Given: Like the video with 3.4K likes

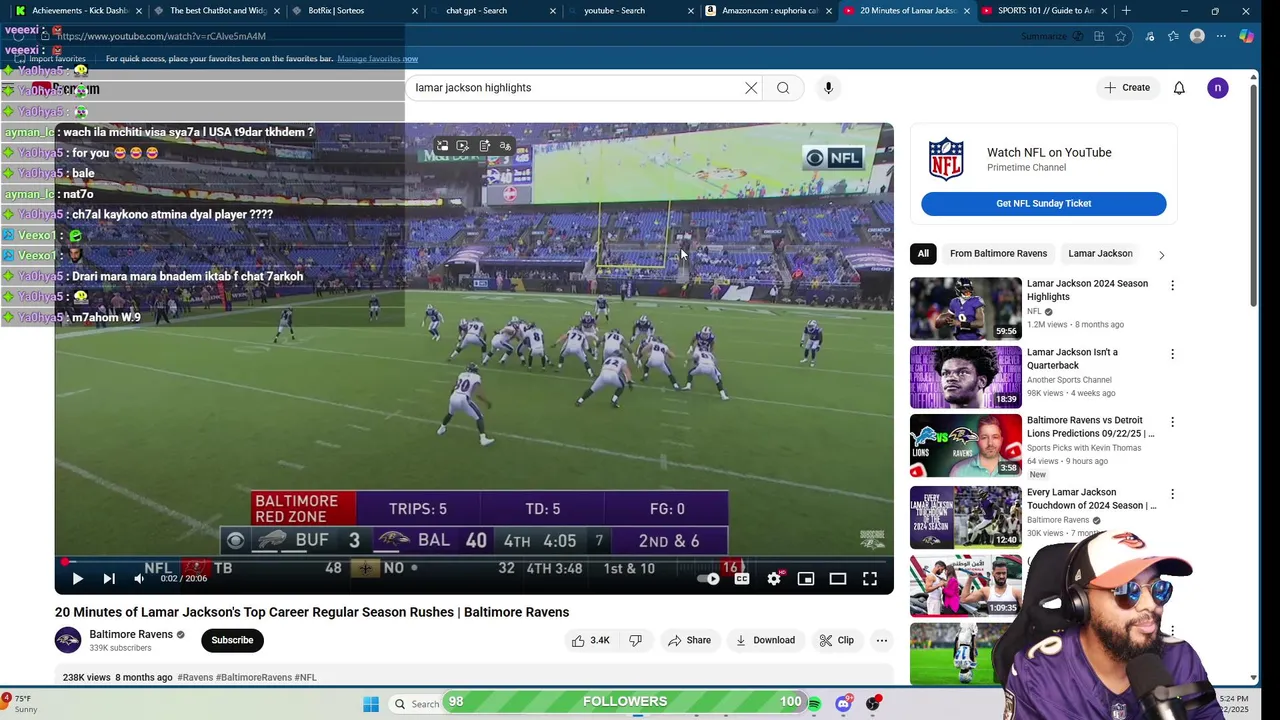Looking at the screenshot, I should tap(591, 640).
